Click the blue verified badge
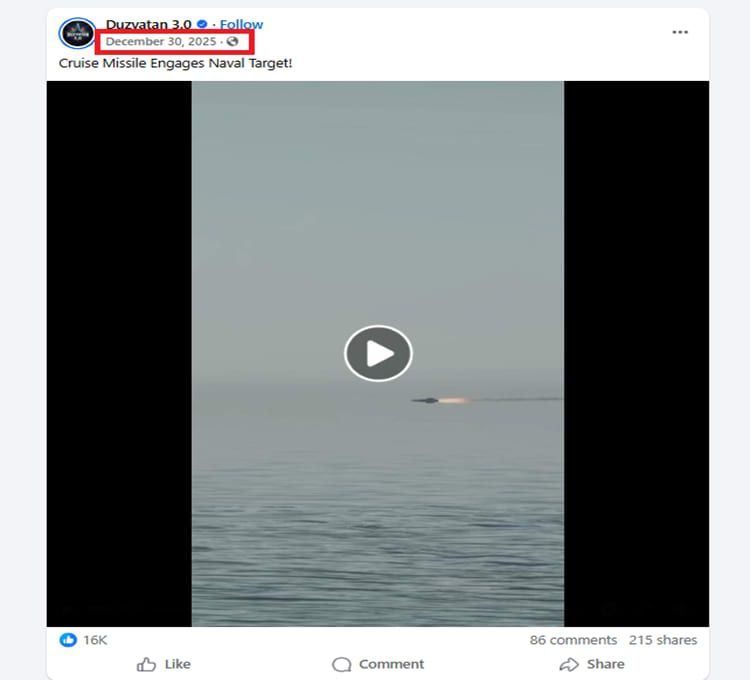750x680 pixels. click(202, 24)
